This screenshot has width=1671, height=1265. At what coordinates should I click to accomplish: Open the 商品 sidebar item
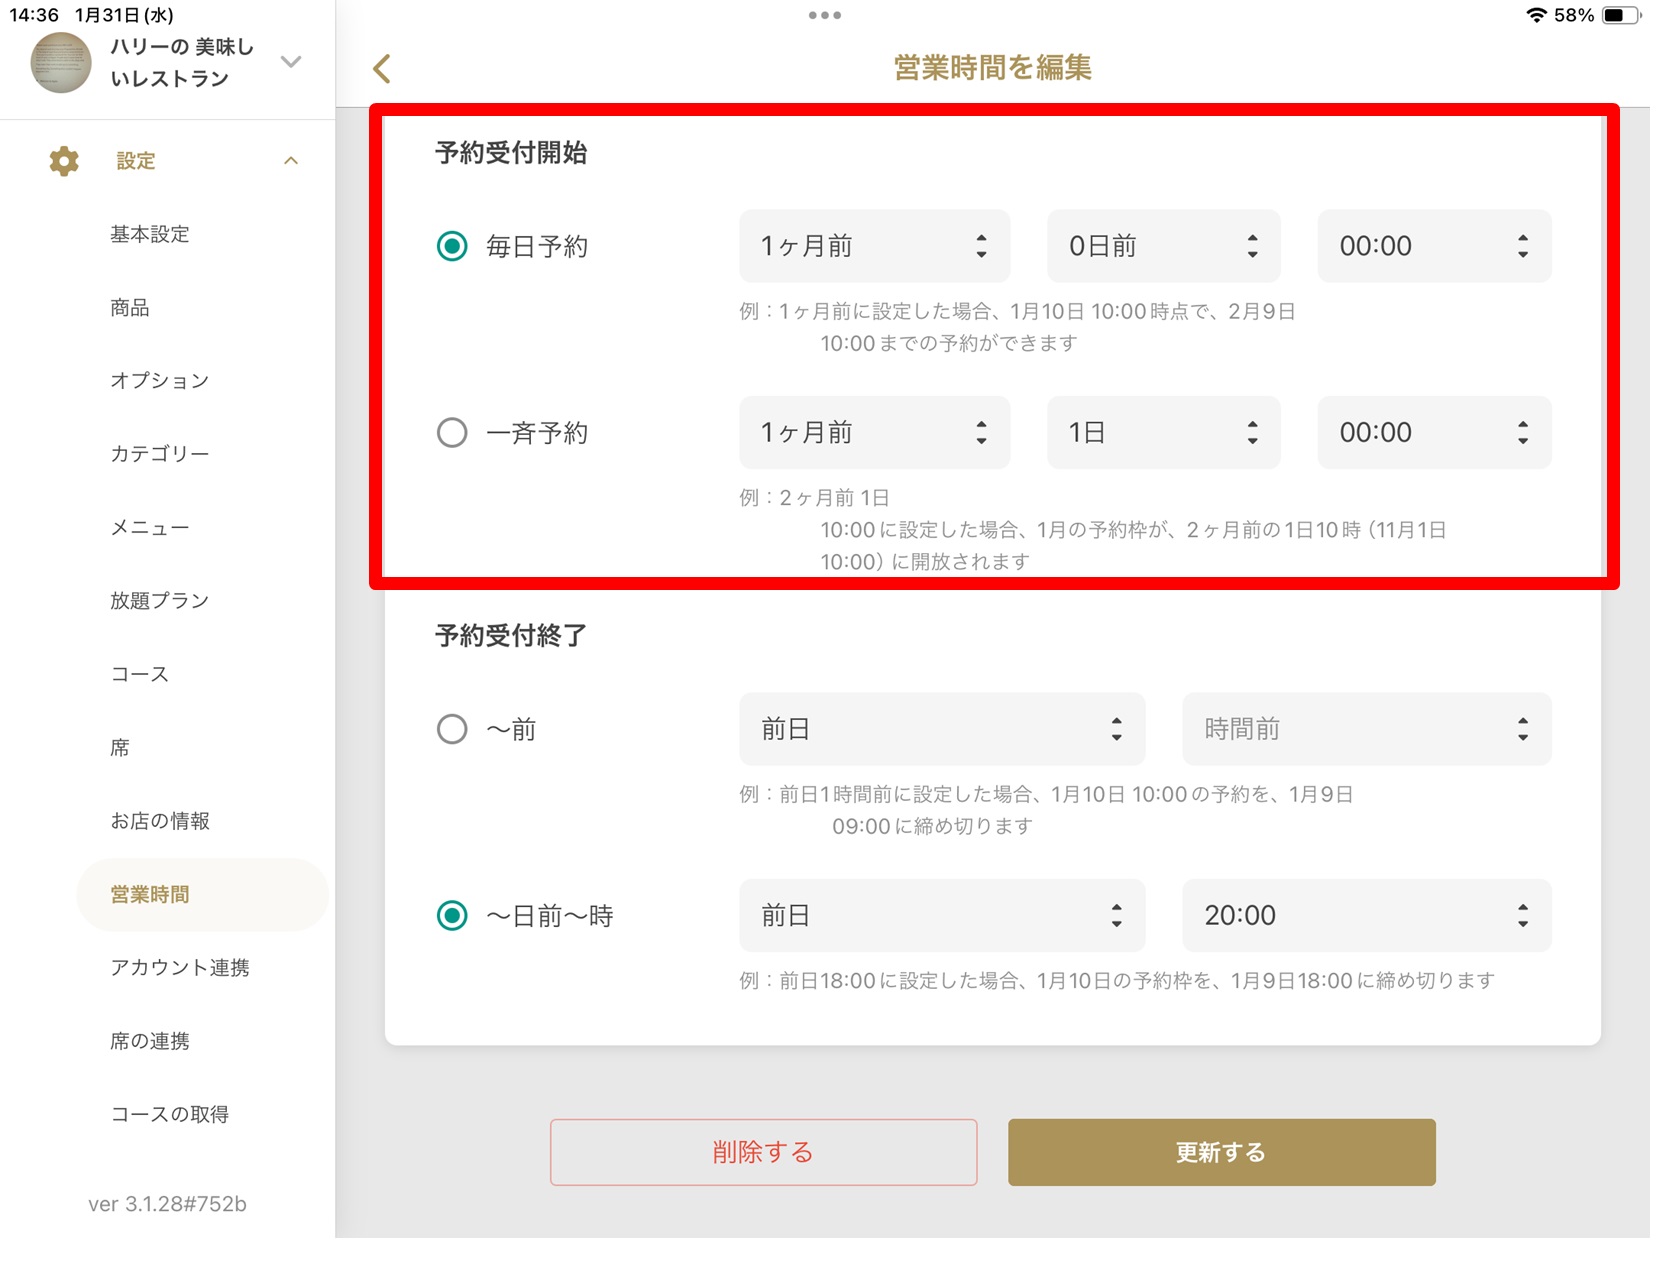(130, 307)
